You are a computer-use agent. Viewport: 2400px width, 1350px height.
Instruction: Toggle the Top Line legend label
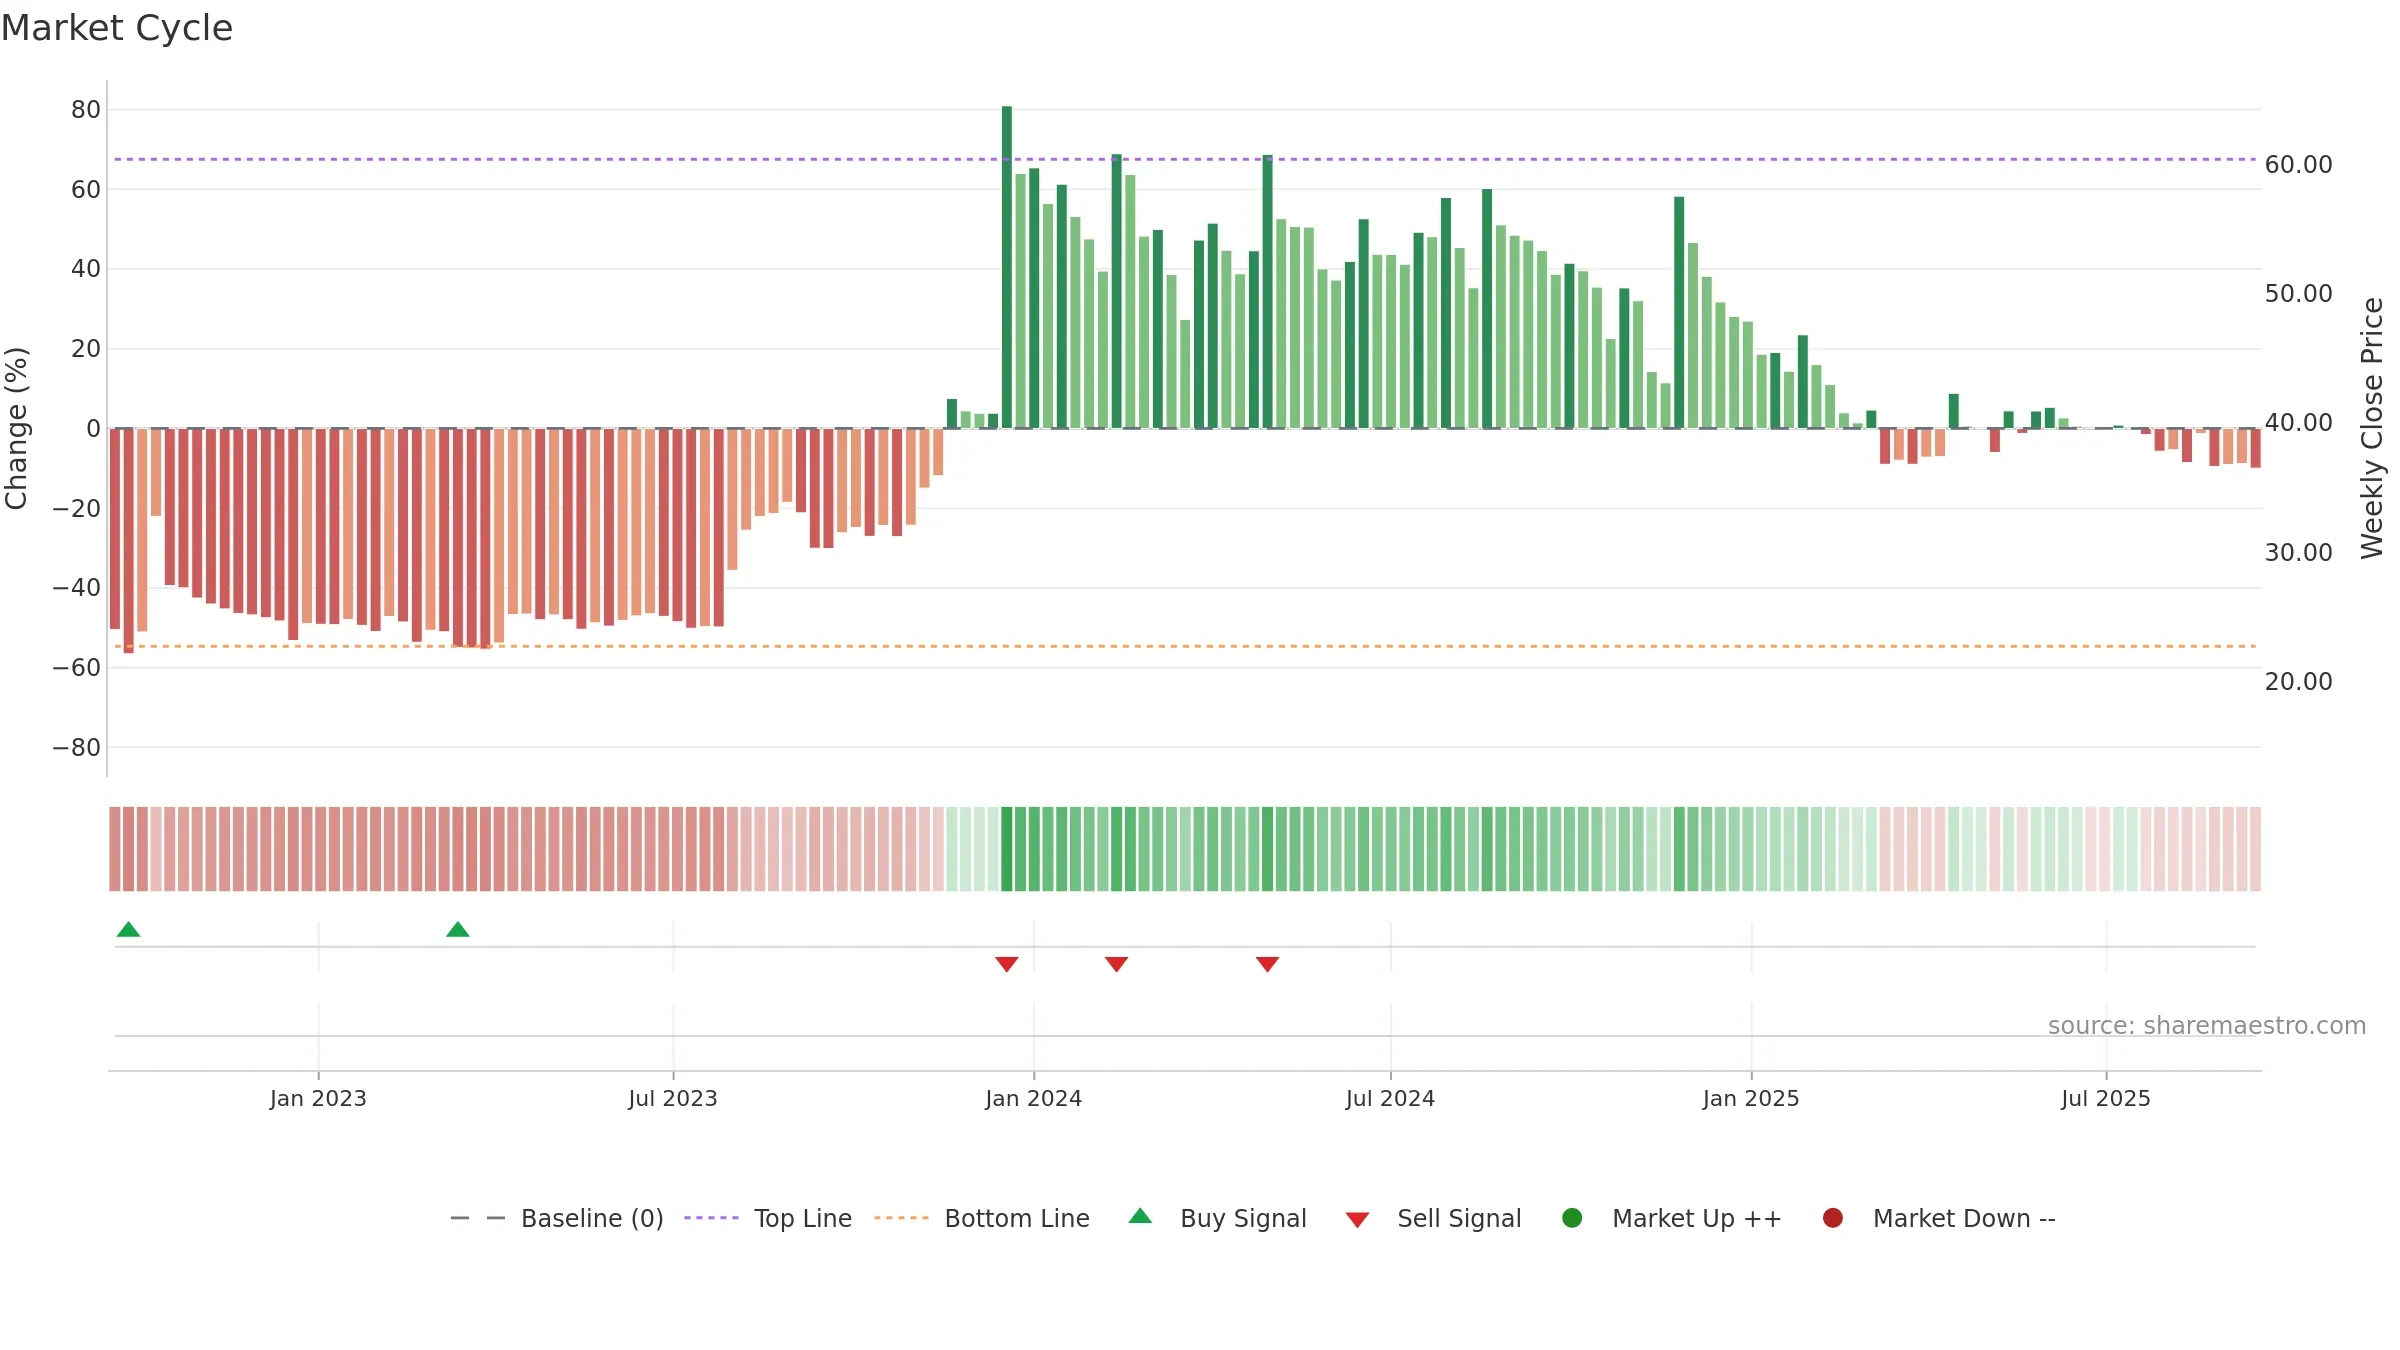click(x=803, y=1218)
